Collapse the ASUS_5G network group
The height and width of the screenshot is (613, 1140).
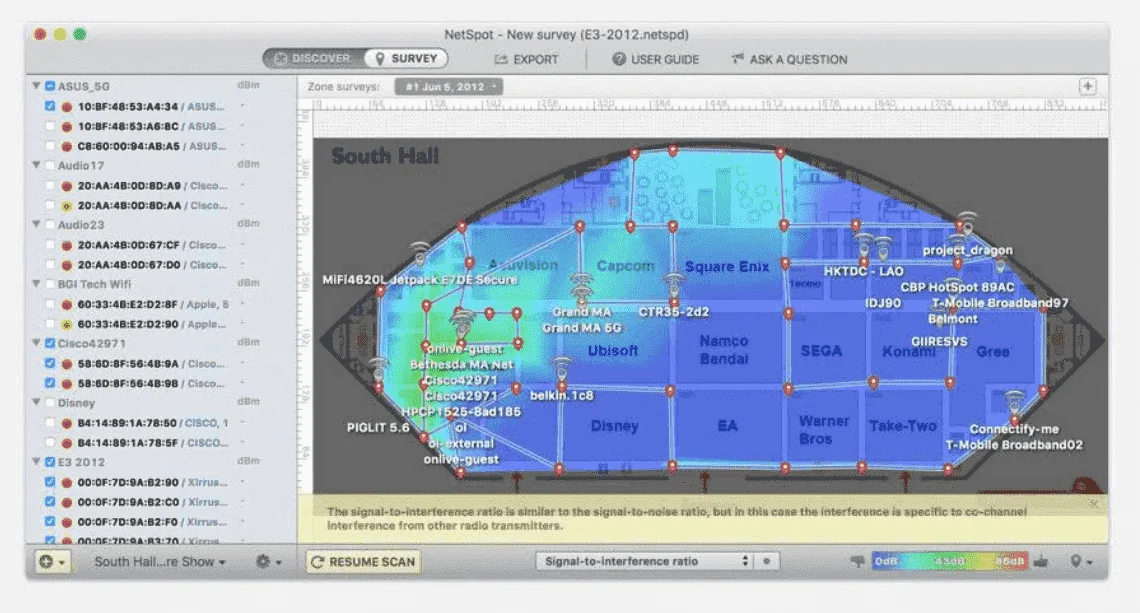(x=36, y=86)
